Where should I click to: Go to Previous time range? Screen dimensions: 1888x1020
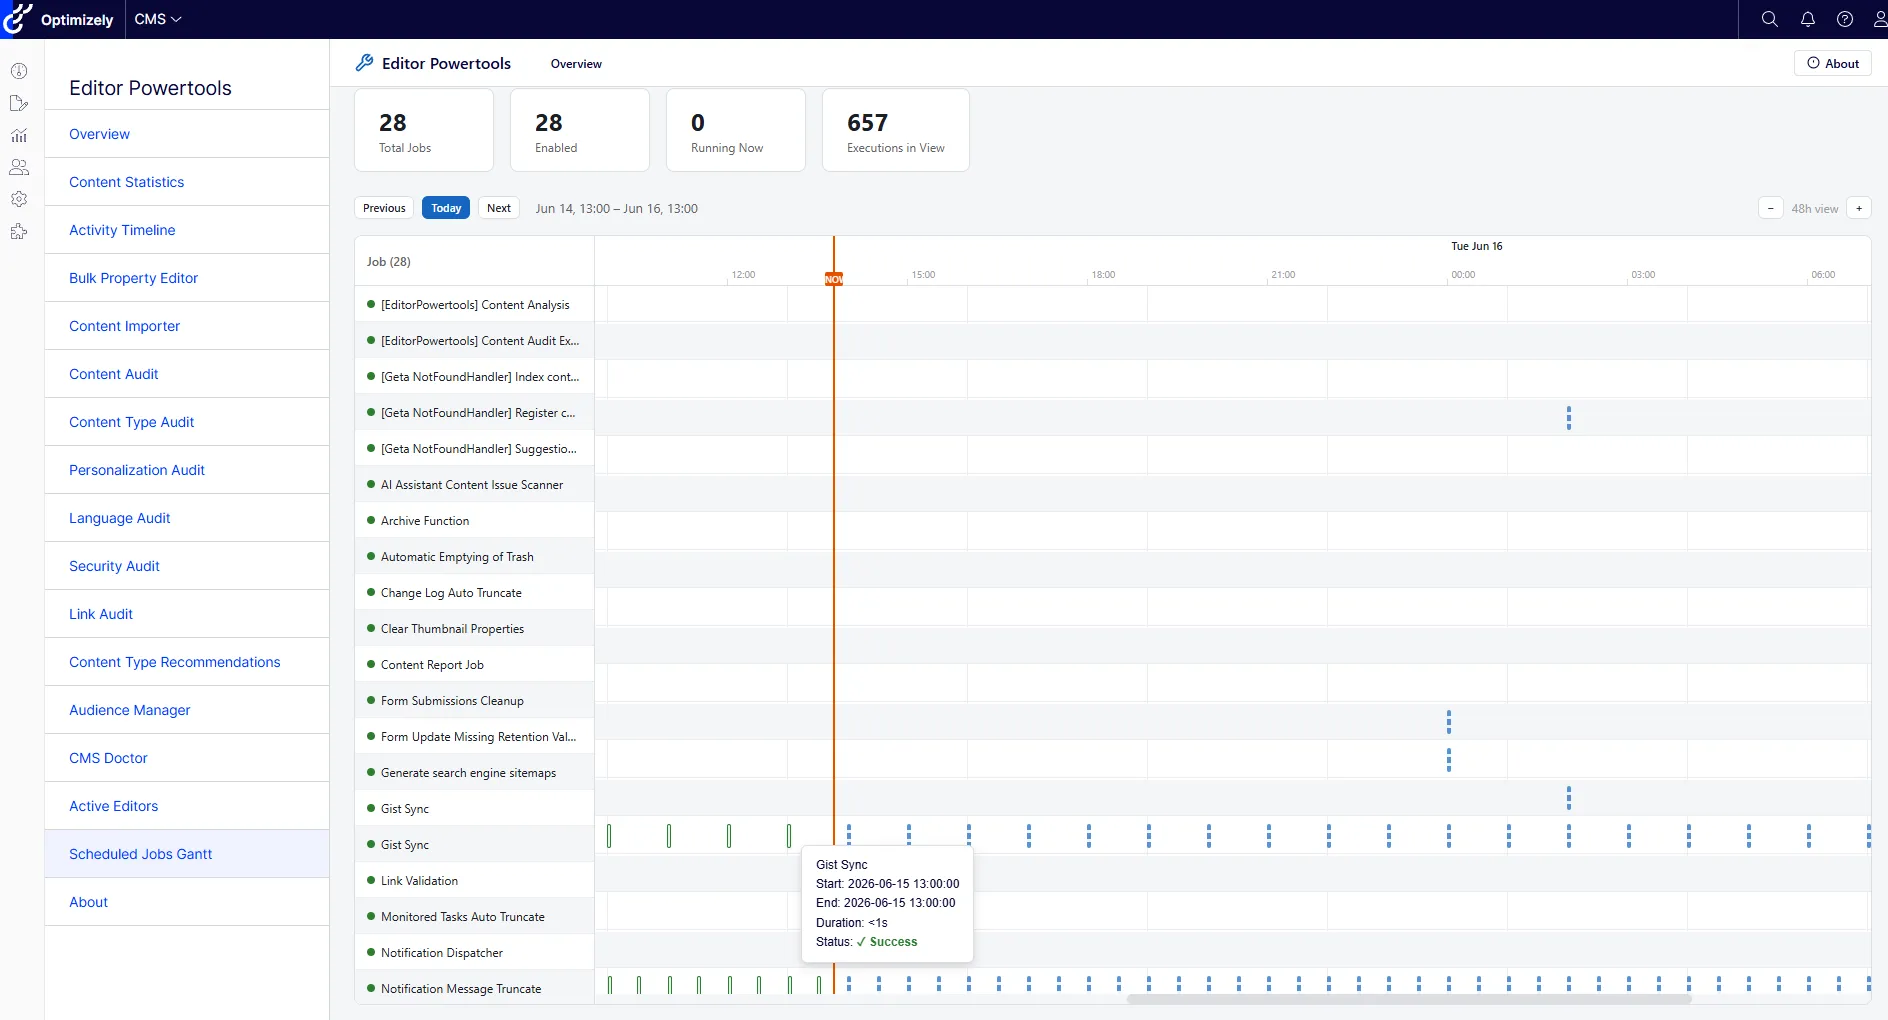coord(384,208)
